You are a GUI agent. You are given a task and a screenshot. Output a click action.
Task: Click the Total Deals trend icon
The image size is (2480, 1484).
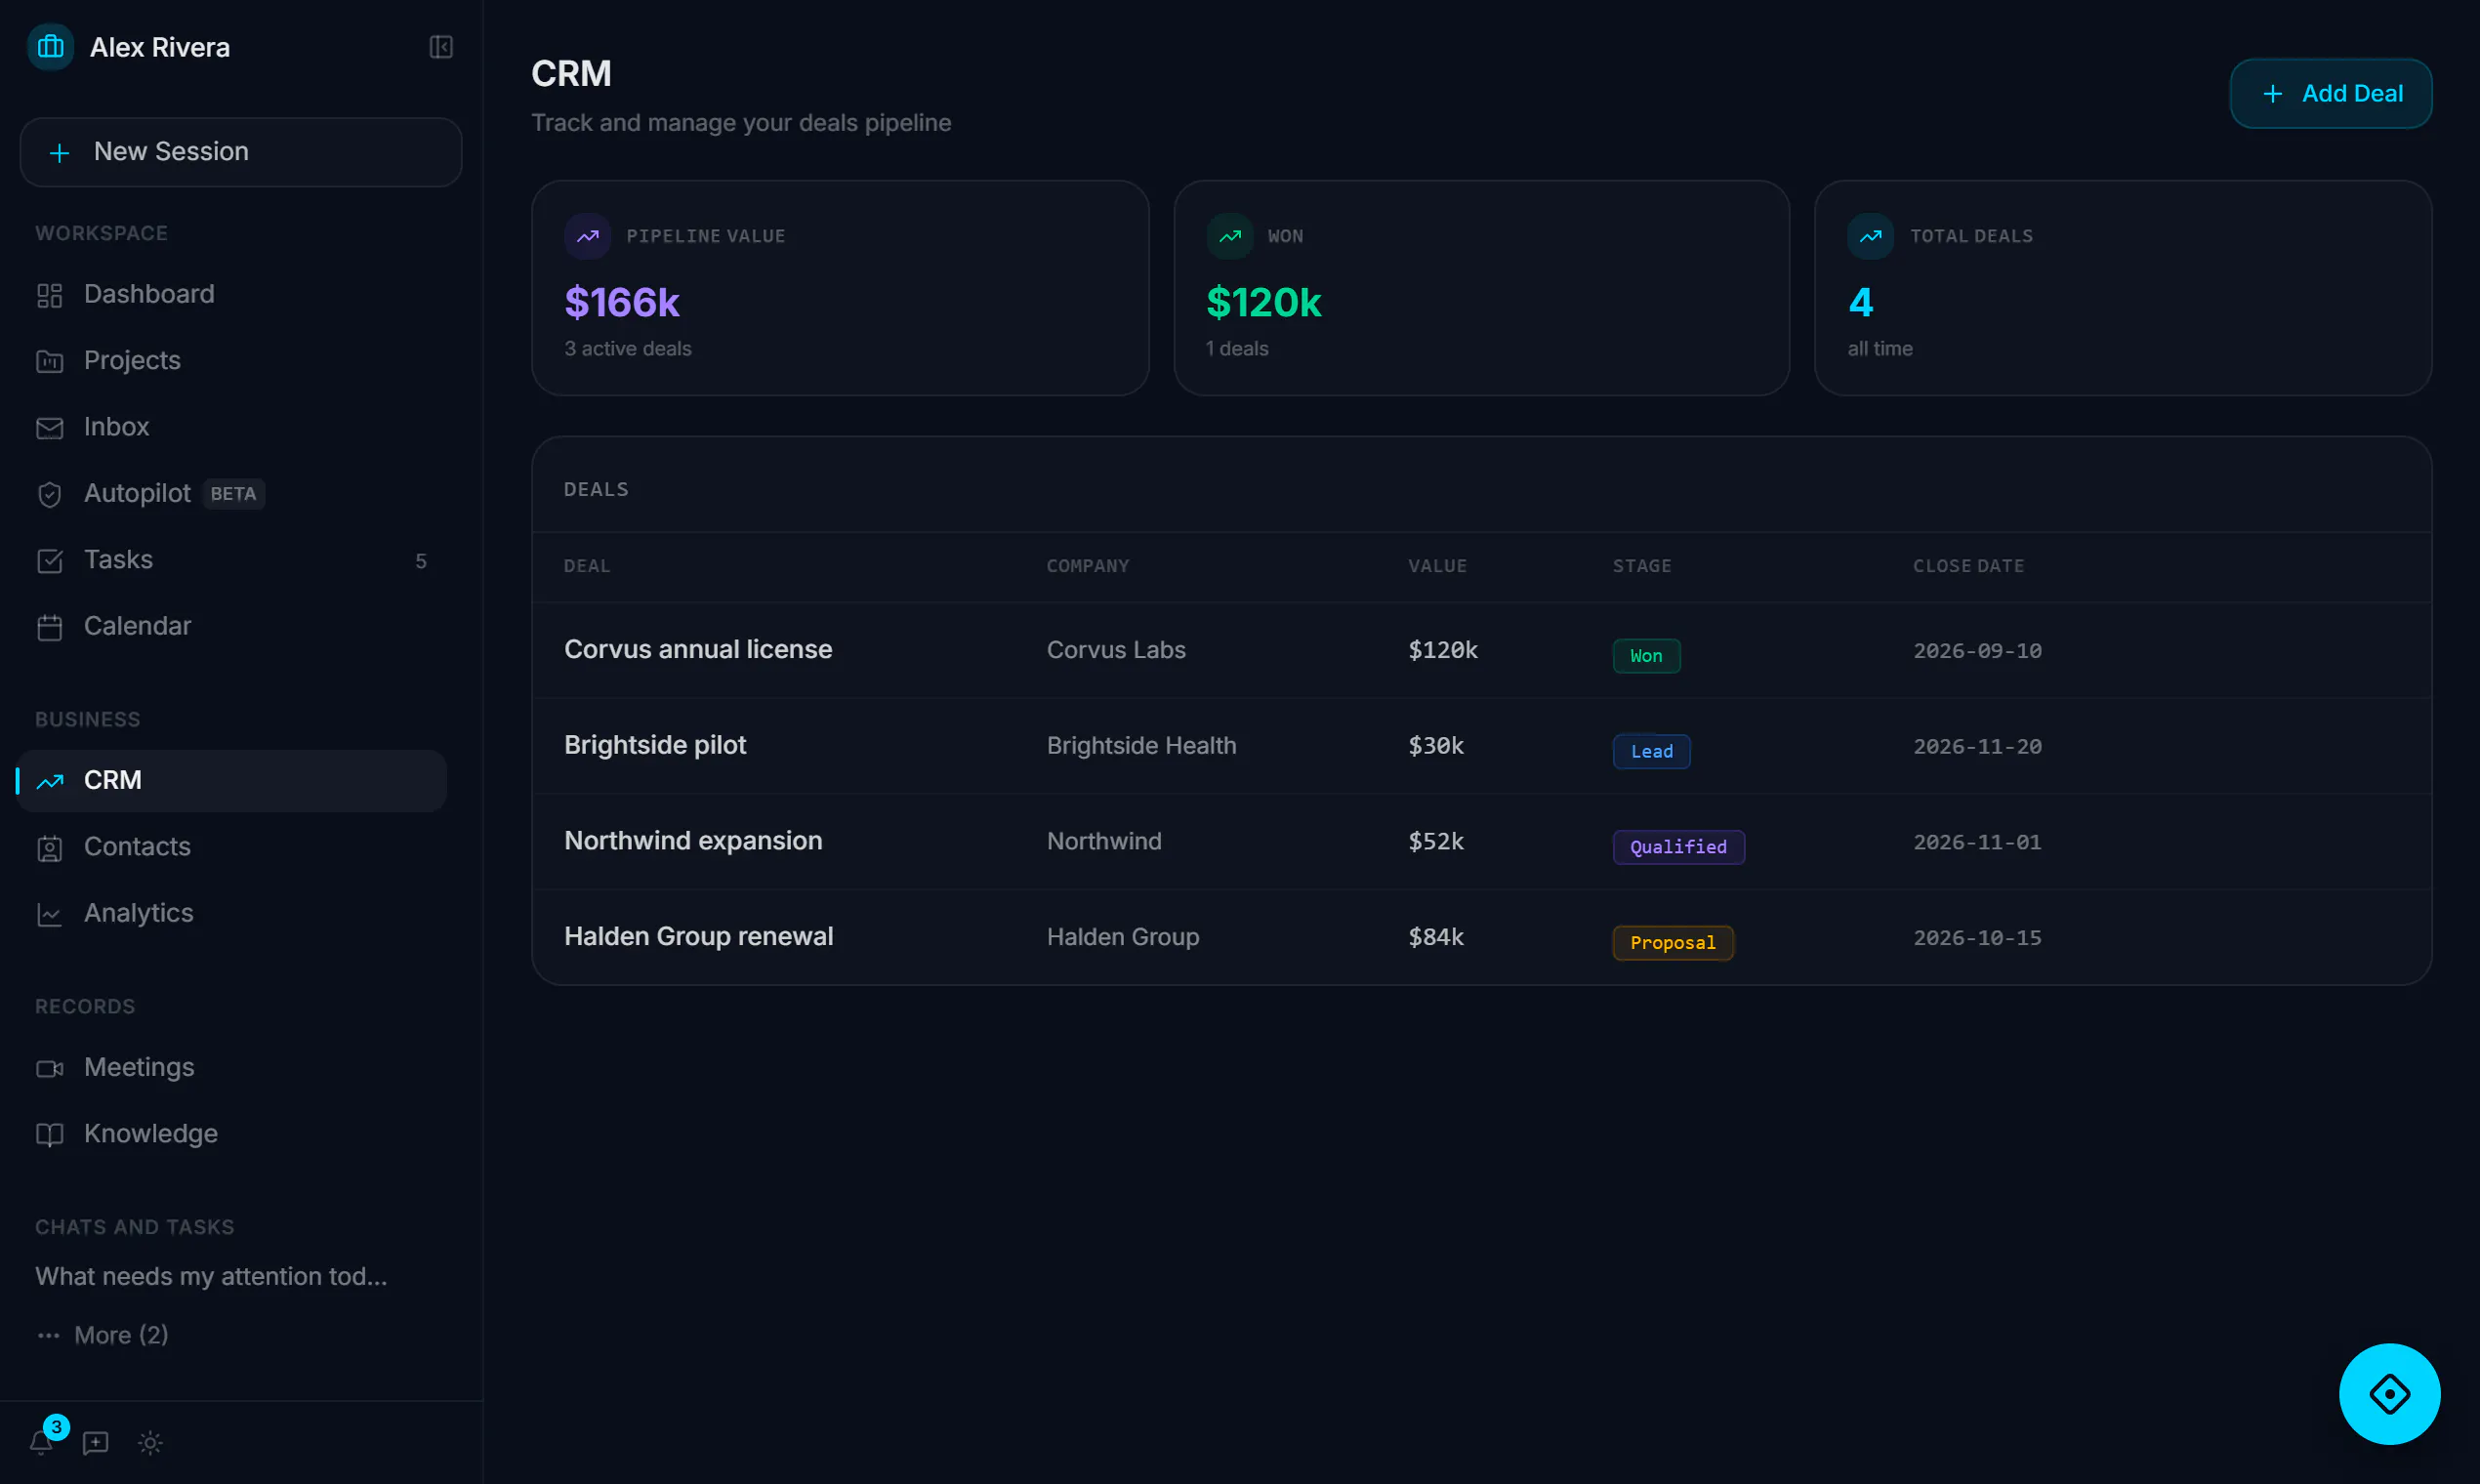tap(1870, 236)
